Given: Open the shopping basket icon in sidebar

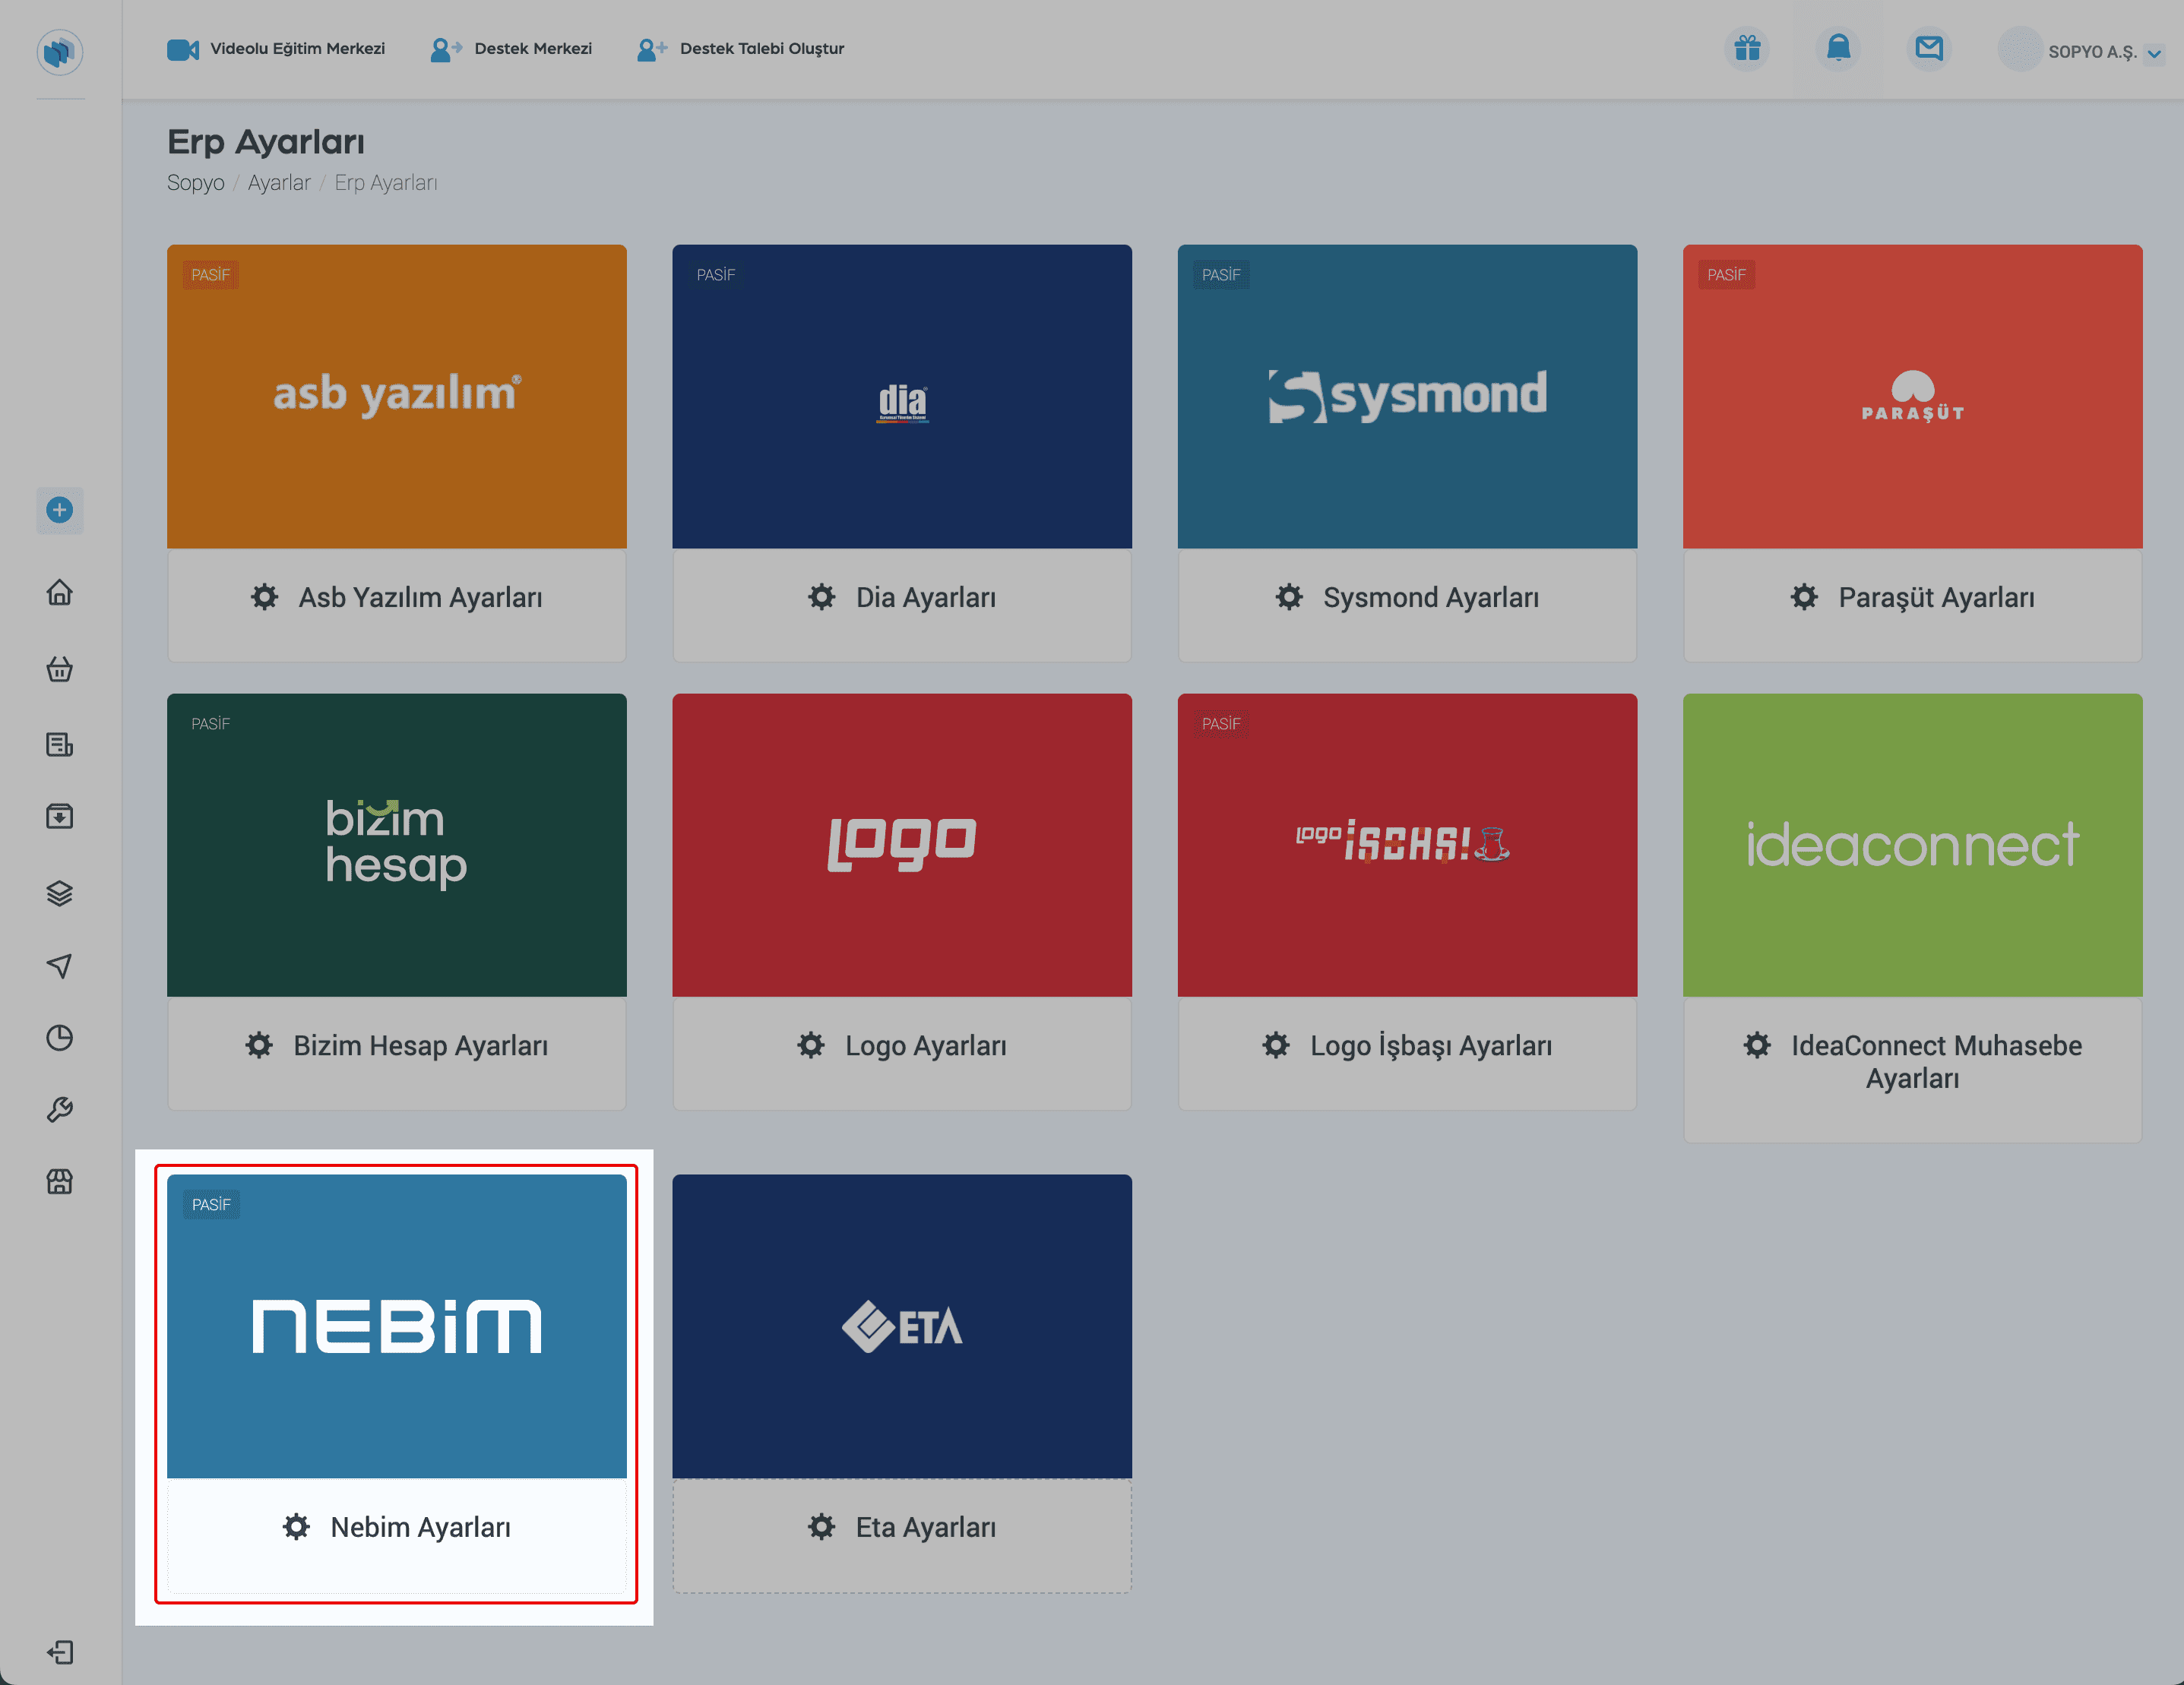Looking at the screenshot, I should 60,669.
